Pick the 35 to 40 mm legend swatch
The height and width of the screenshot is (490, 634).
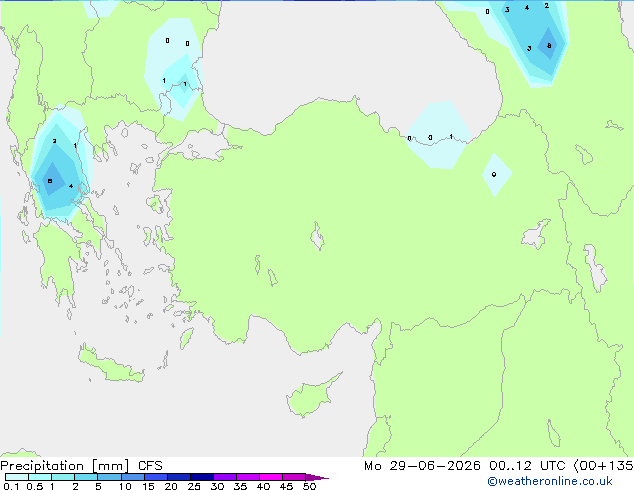248,477
